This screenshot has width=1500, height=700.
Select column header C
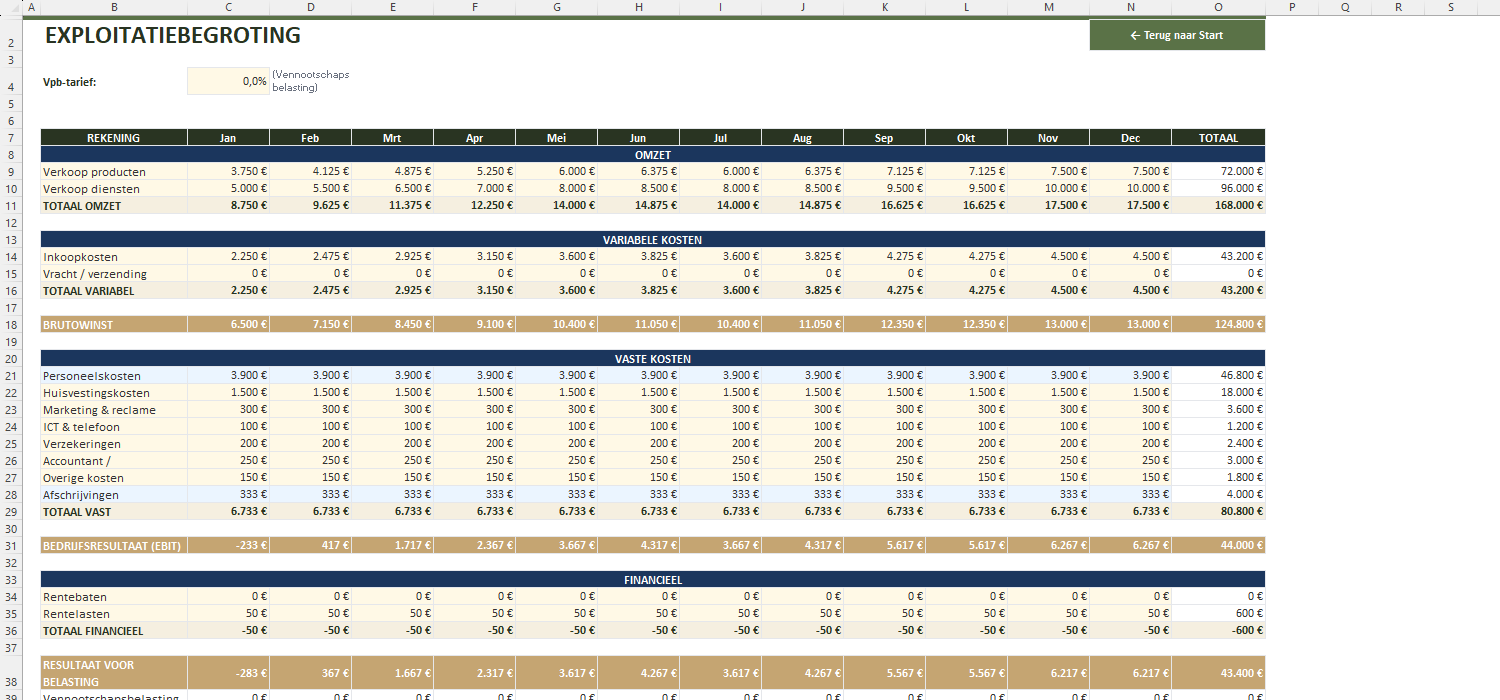point(229,7)
